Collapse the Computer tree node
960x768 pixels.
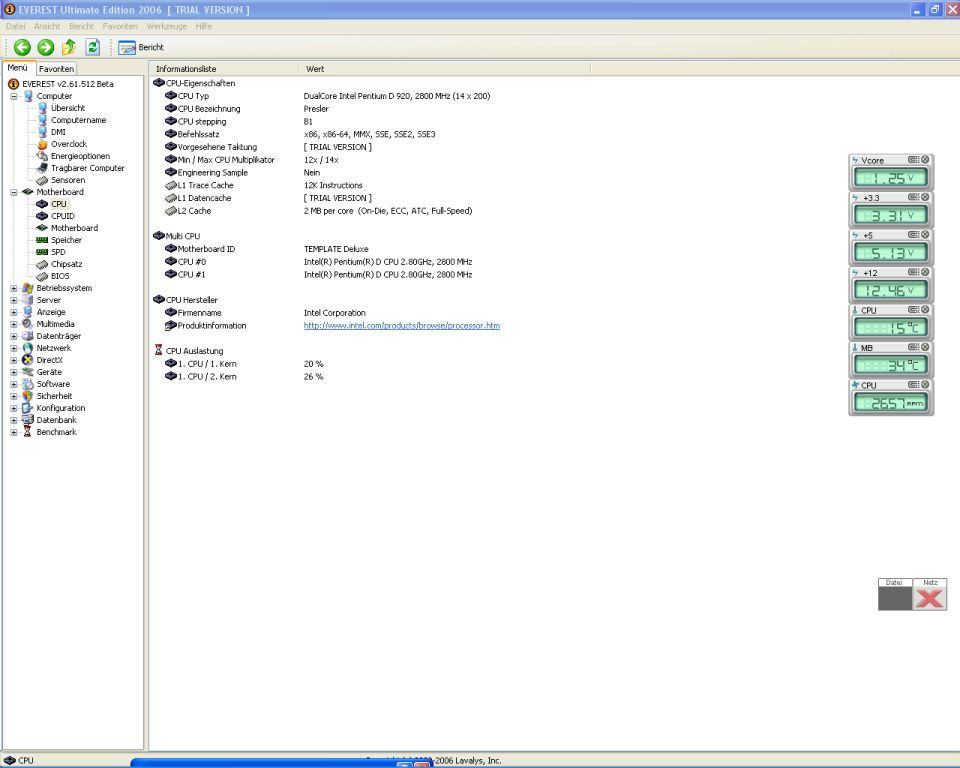click(13, 96)
